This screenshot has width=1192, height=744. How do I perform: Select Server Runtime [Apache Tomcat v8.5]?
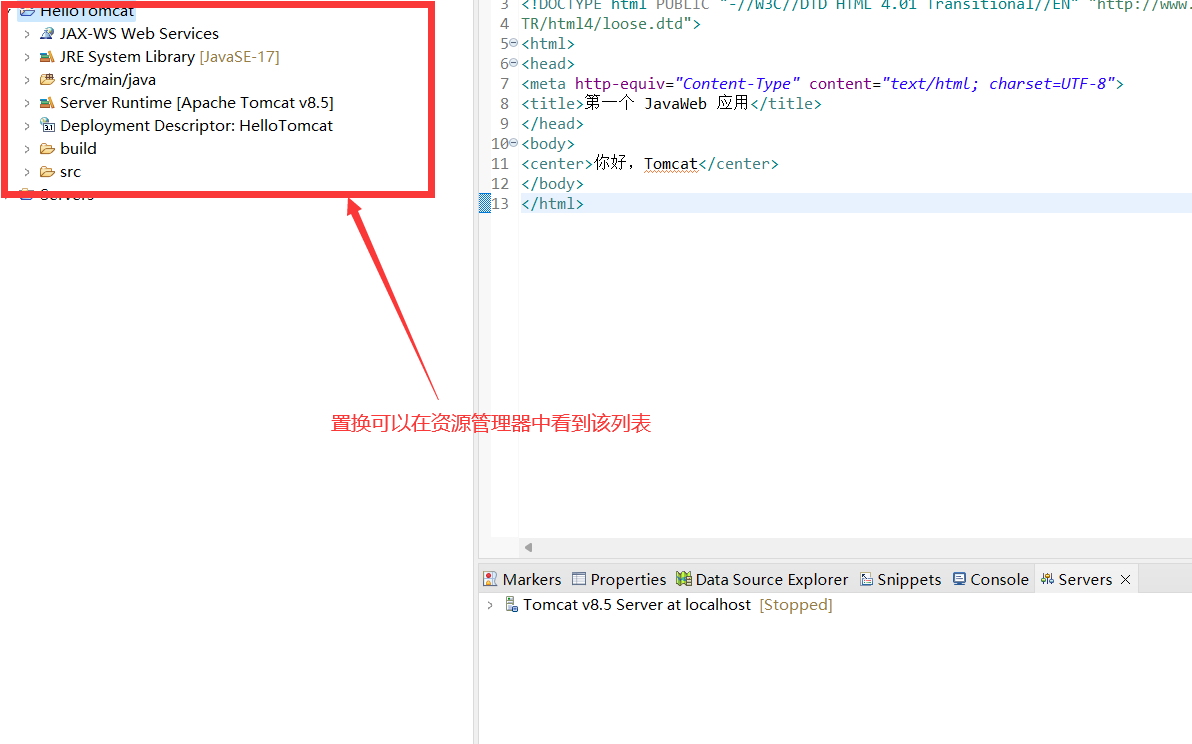tap(197, 103)
